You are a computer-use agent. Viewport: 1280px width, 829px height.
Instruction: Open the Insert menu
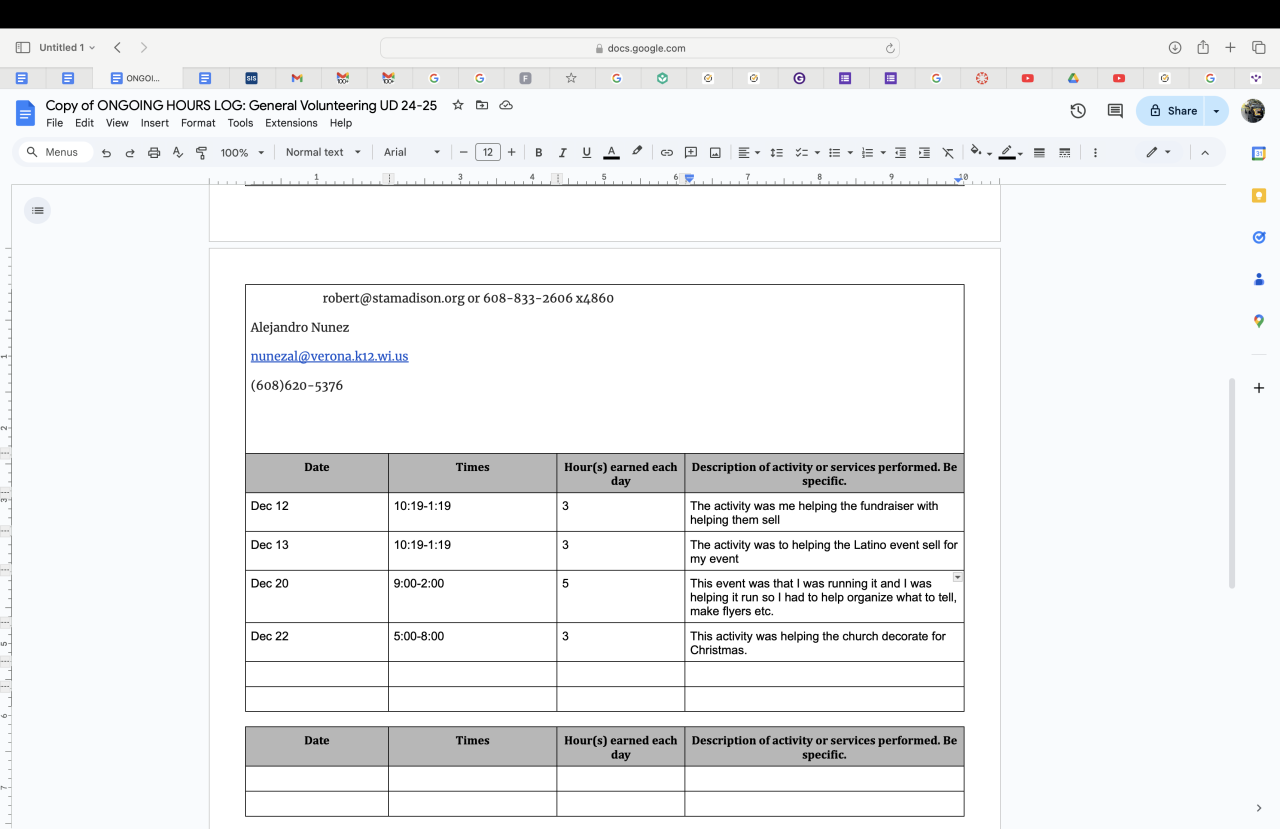point(155,123)
